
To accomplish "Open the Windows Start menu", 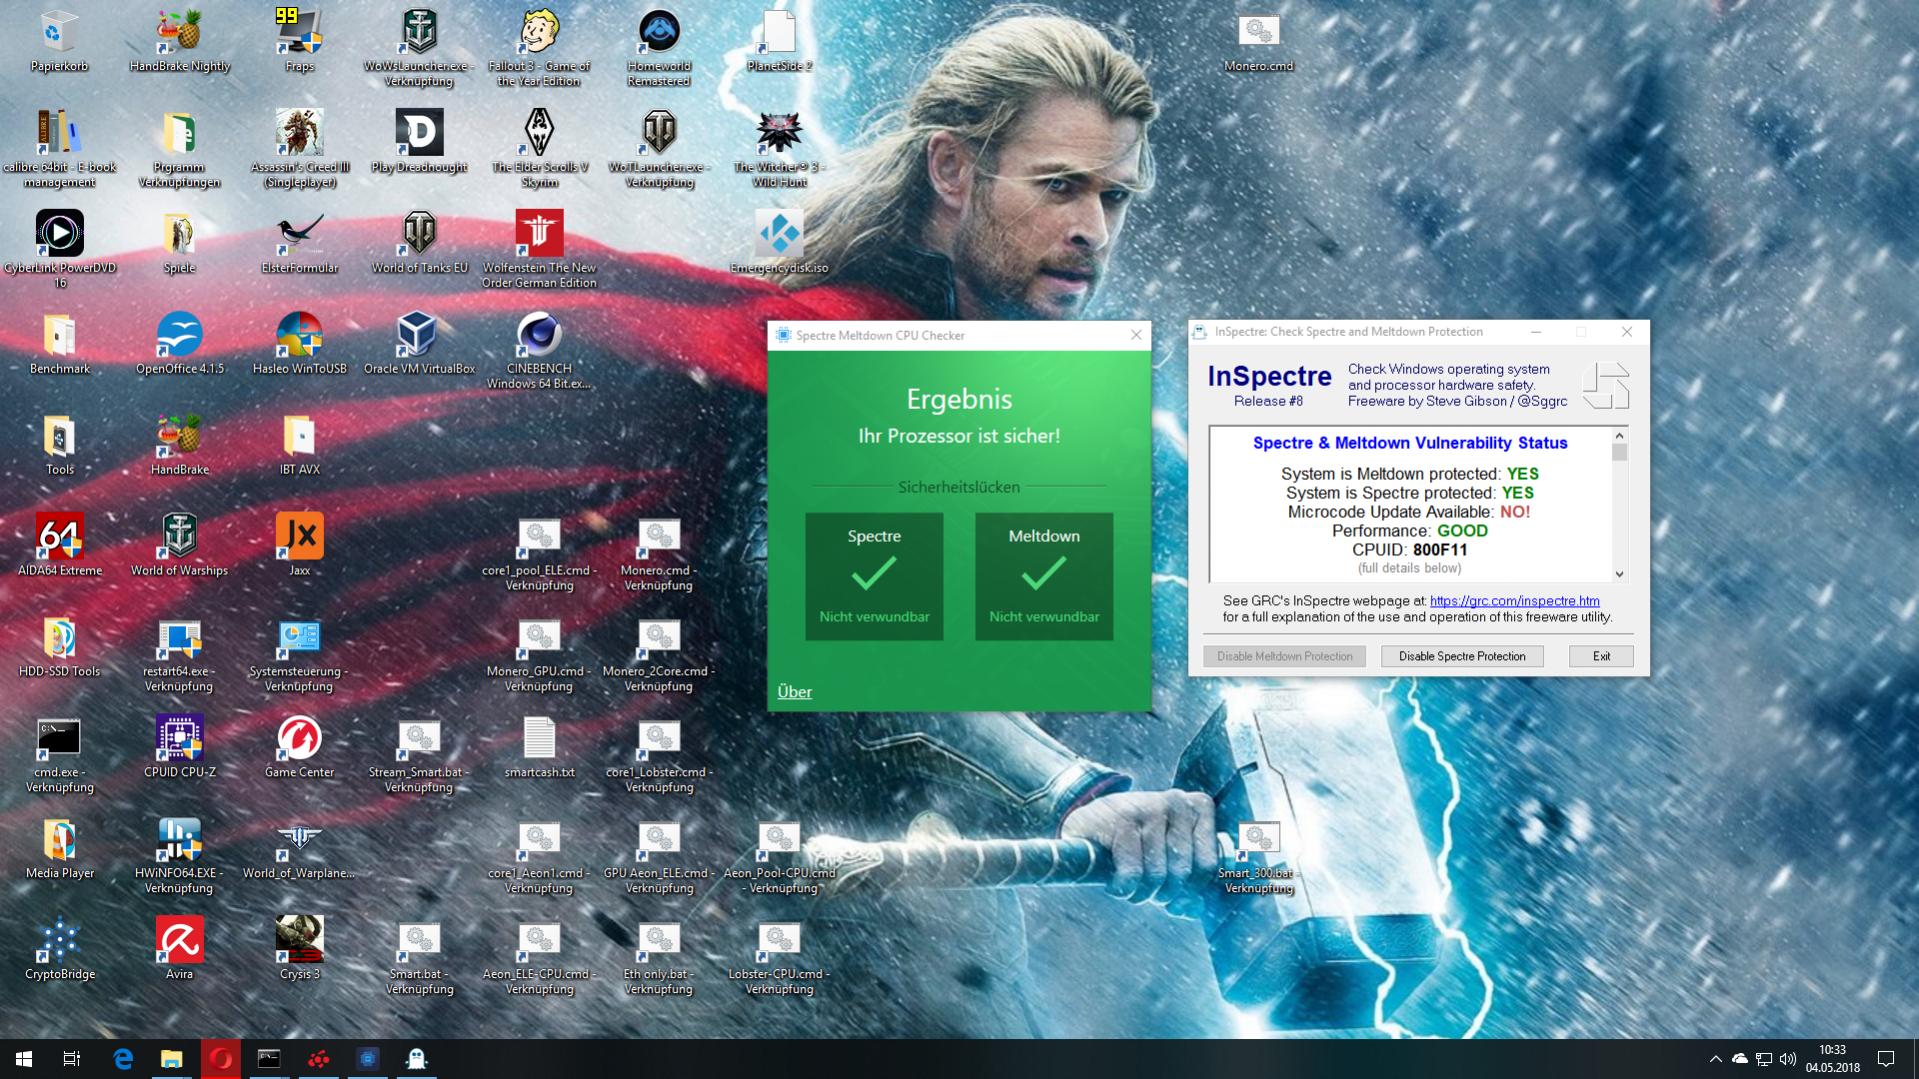I will (24, 1058).
